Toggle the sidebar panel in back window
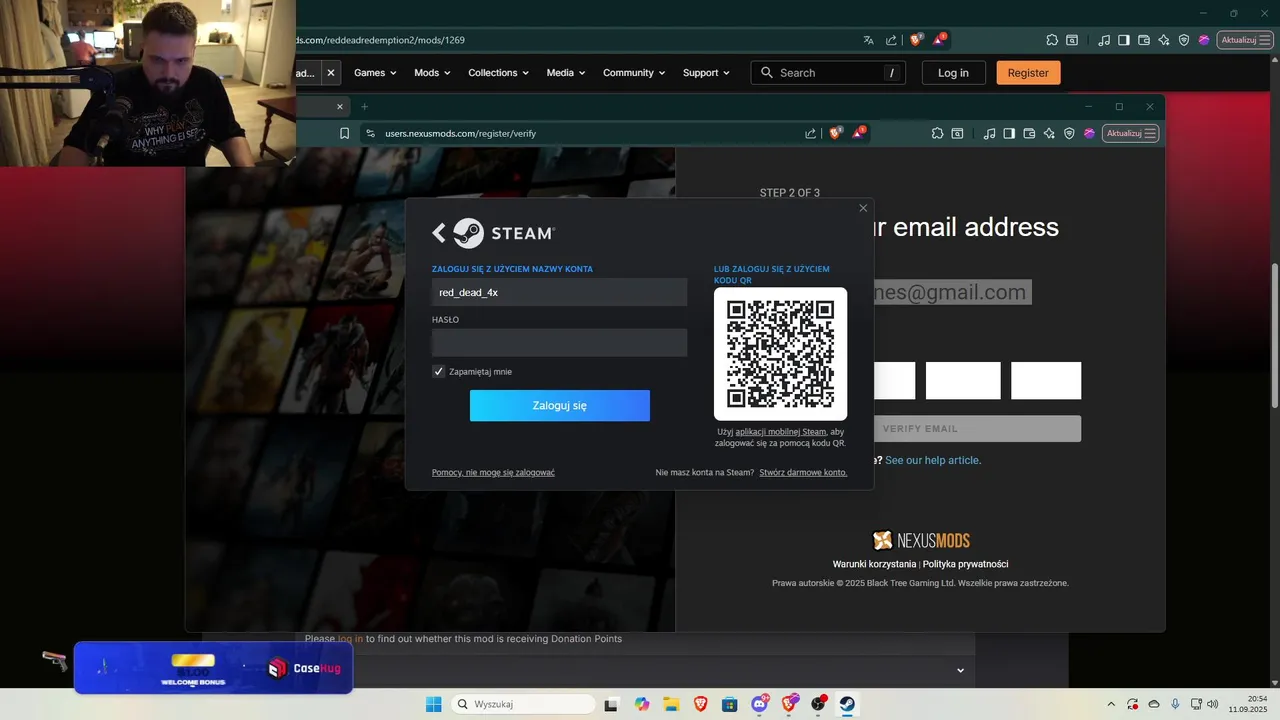The width and height of the screenshot is (1280, 720). (x=1124, y=40)
